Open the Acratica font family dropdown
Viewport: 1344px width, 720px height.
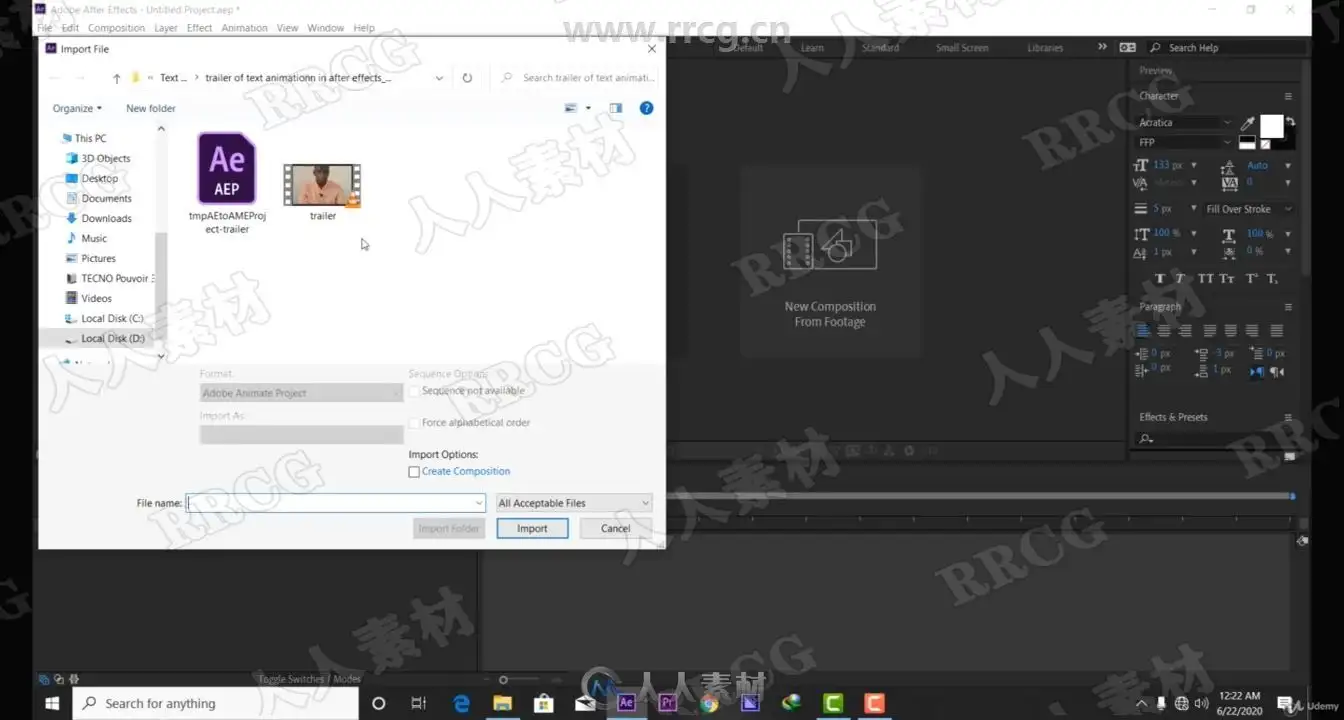point(1185,122)
